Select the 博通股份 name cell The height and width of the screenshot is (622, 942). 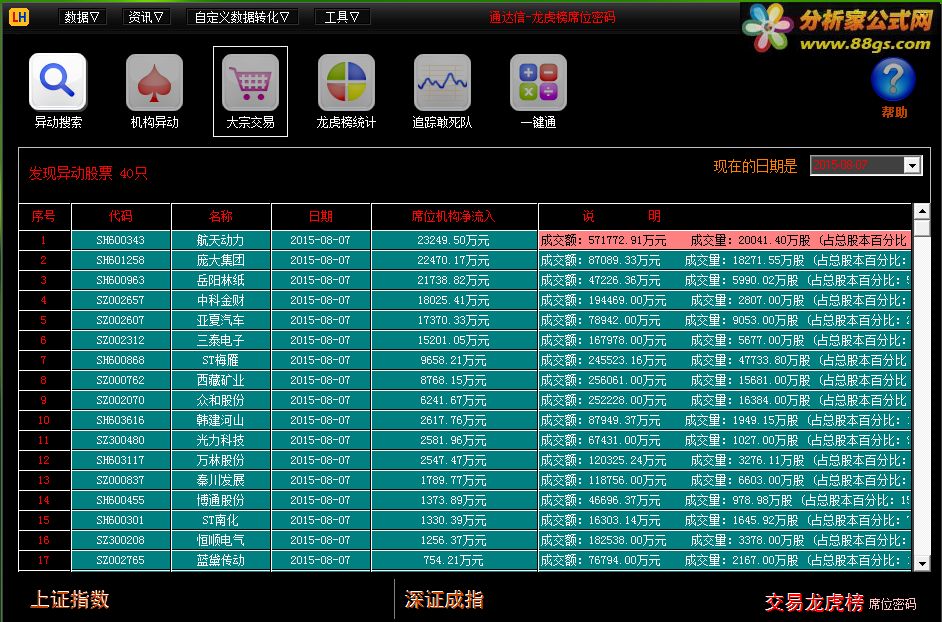coord(220,500)
